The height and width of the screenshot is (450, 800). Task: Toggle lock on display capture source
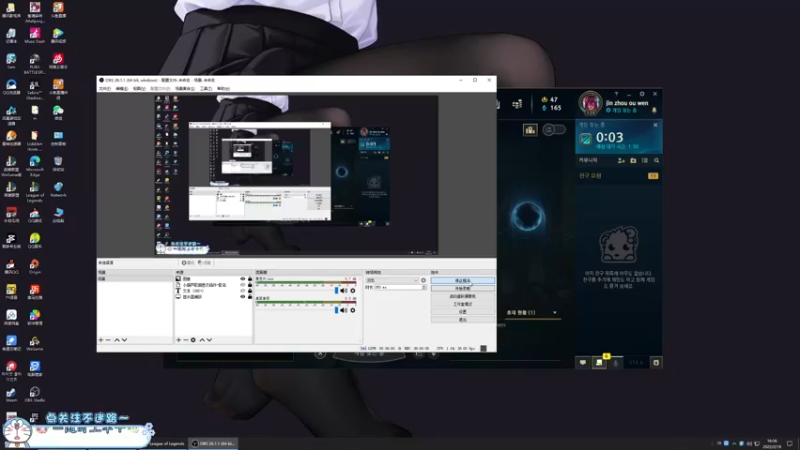[x=250, y=296]
